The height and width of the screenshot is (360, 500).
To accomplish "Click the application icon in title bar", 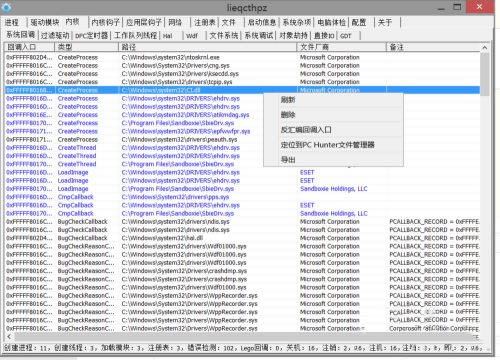I will tap(6, 7).
